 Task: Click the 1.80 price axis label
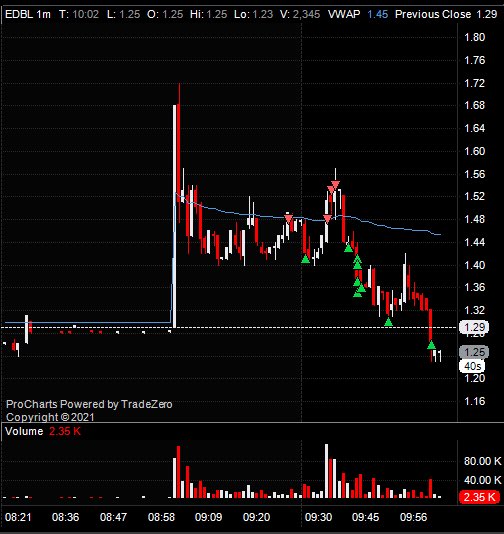[474, 37]
